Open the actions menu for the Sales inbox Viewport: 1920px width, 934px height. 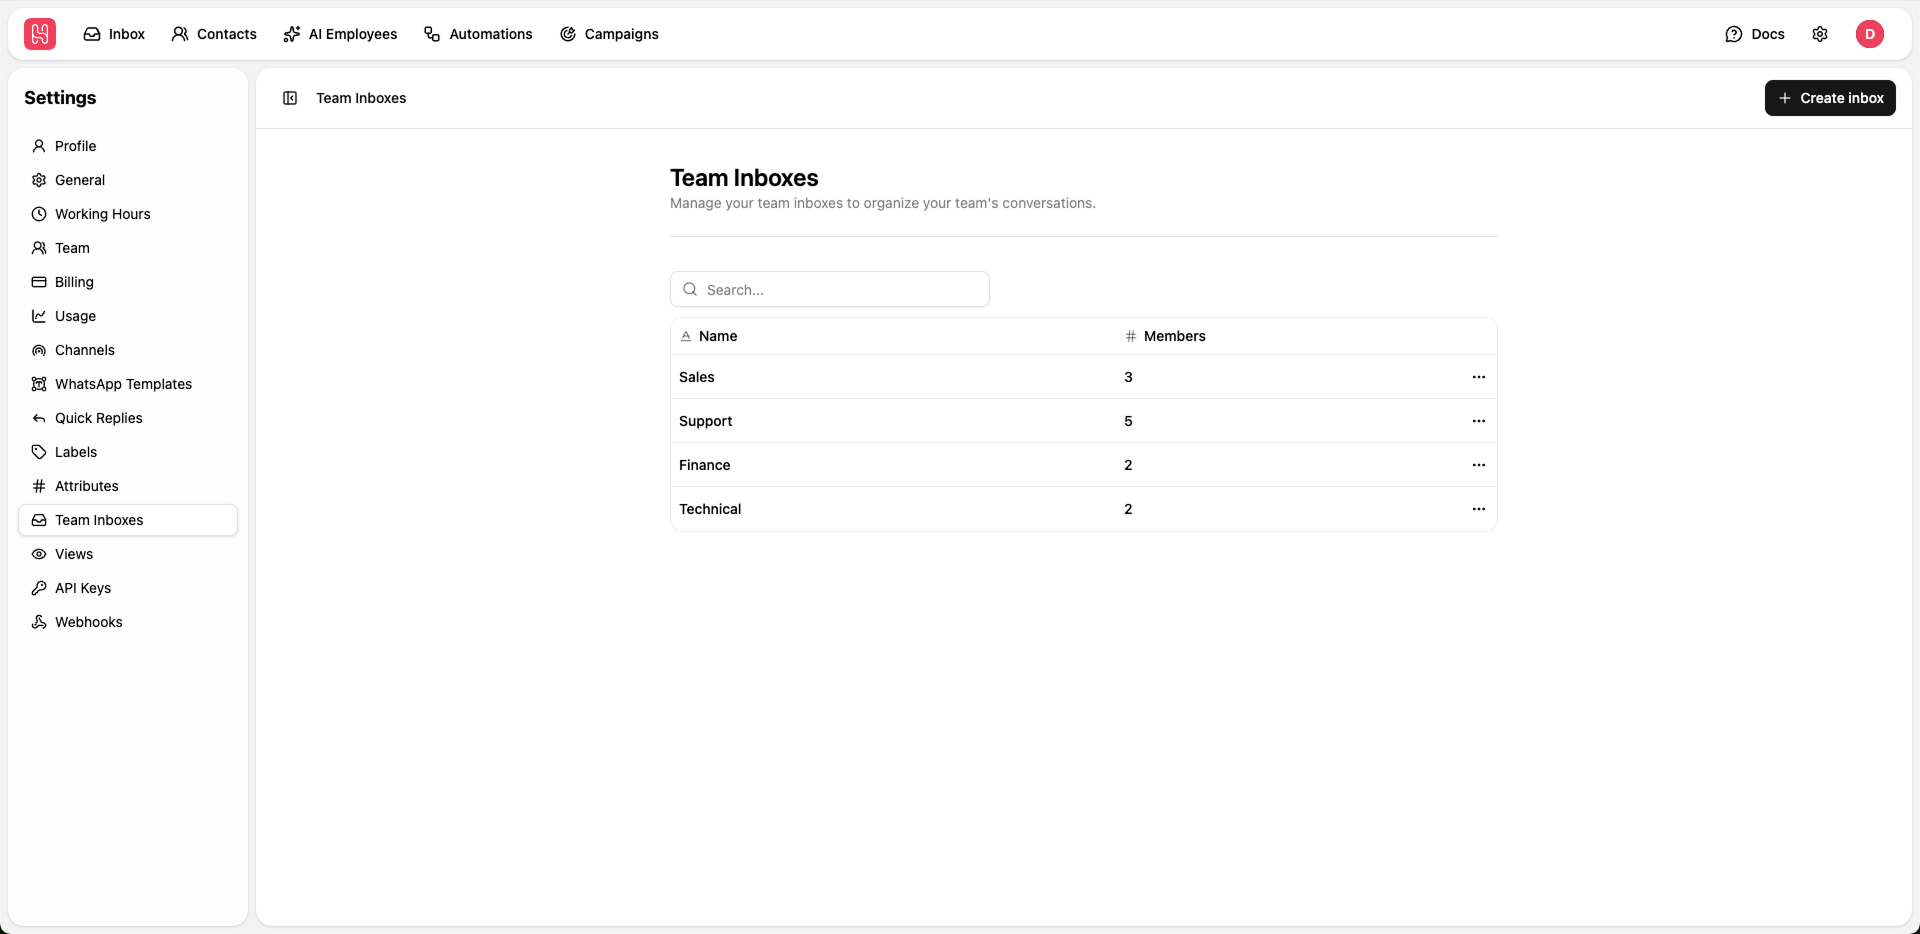pyautogui.click(x=1479, y=377)
